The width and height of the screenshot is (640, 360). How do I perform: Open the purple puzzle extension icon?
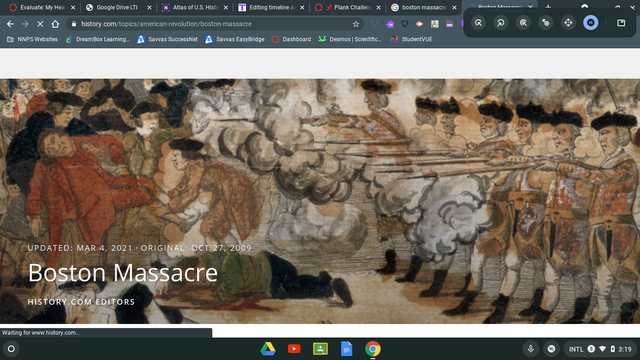point(390,24)
